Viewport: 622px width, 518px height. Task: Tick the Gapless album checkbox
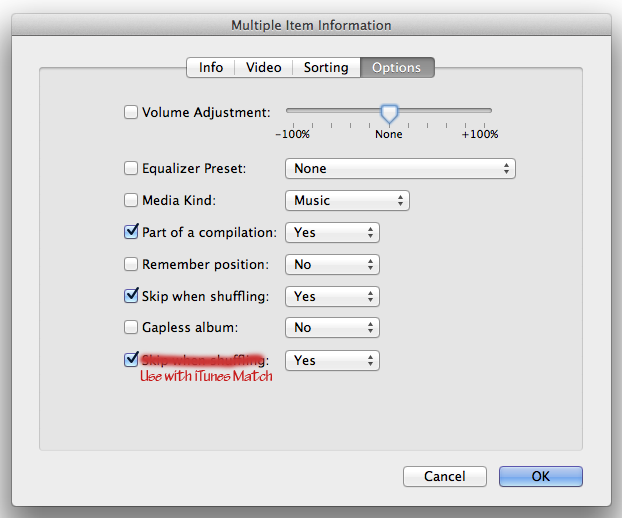point(131,328)
